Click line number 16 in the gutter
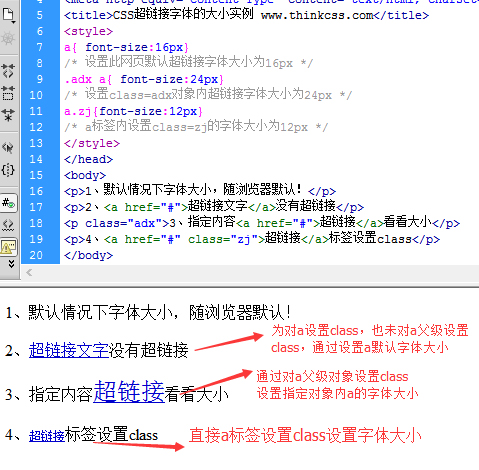Viewport: 479px width, 470px height. click(x=36, y=191)
